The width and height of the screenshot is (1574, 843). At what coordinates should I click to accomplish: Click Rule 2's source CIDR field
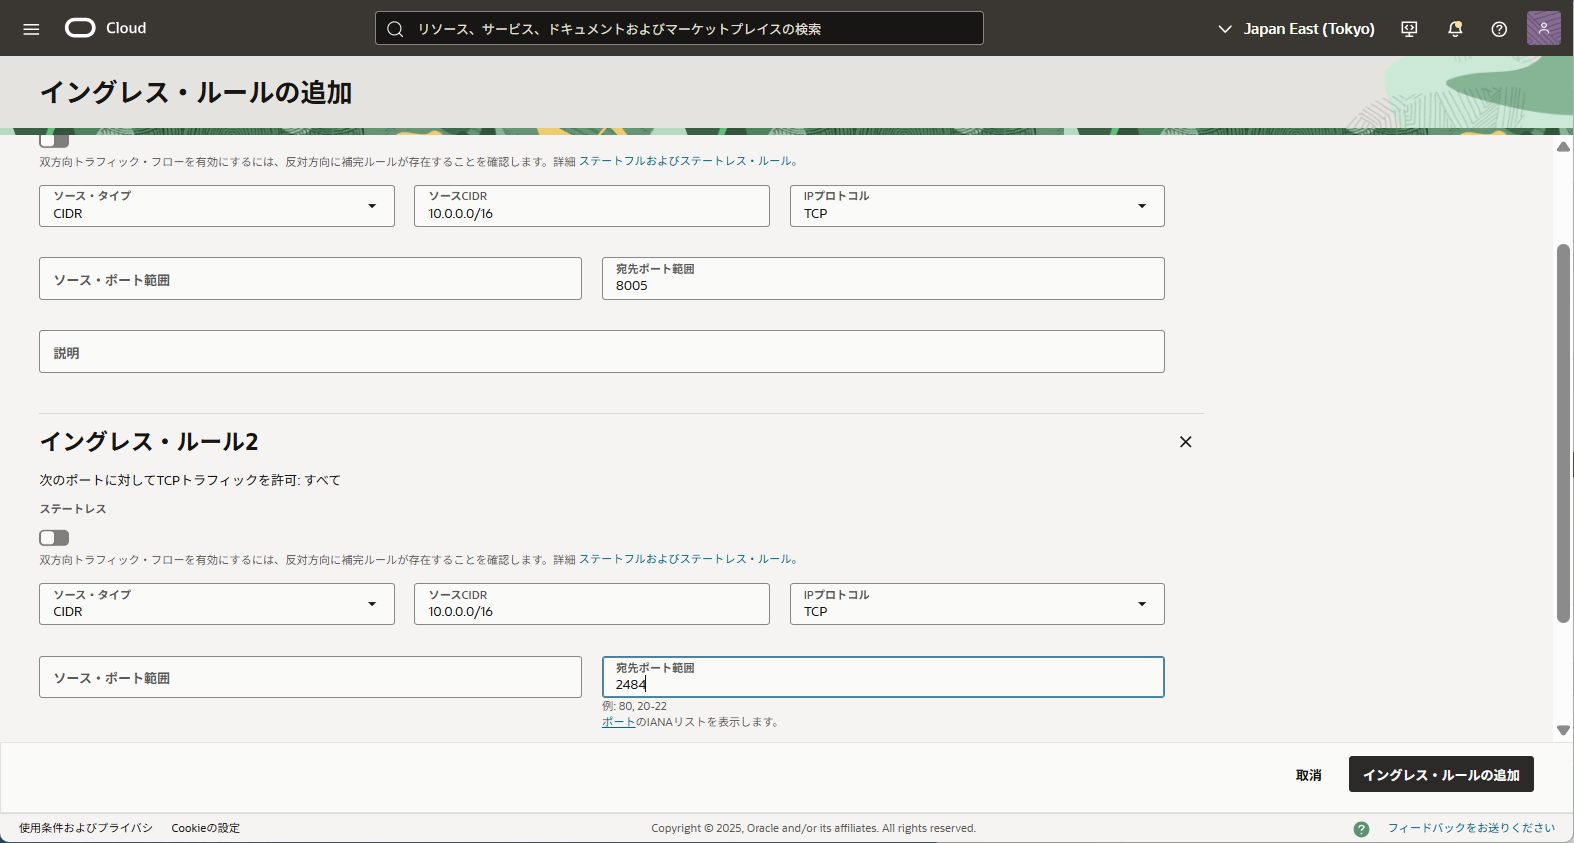(x=592, y=604)
